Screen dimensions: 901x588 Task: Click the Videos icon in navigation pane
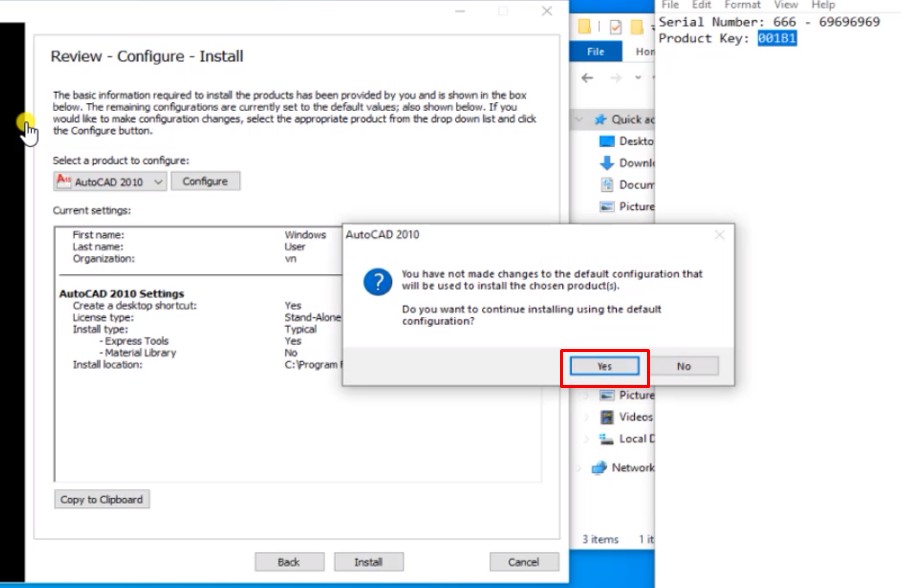tap(607, 417)
